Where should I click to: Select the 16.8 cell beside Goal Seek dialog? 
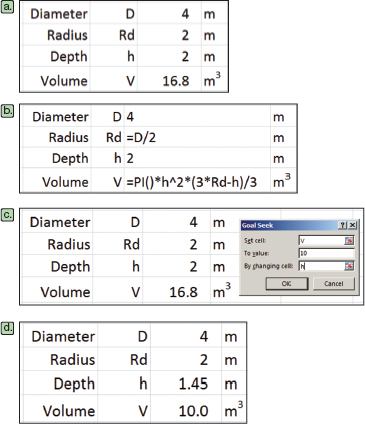tap(177, 292)
